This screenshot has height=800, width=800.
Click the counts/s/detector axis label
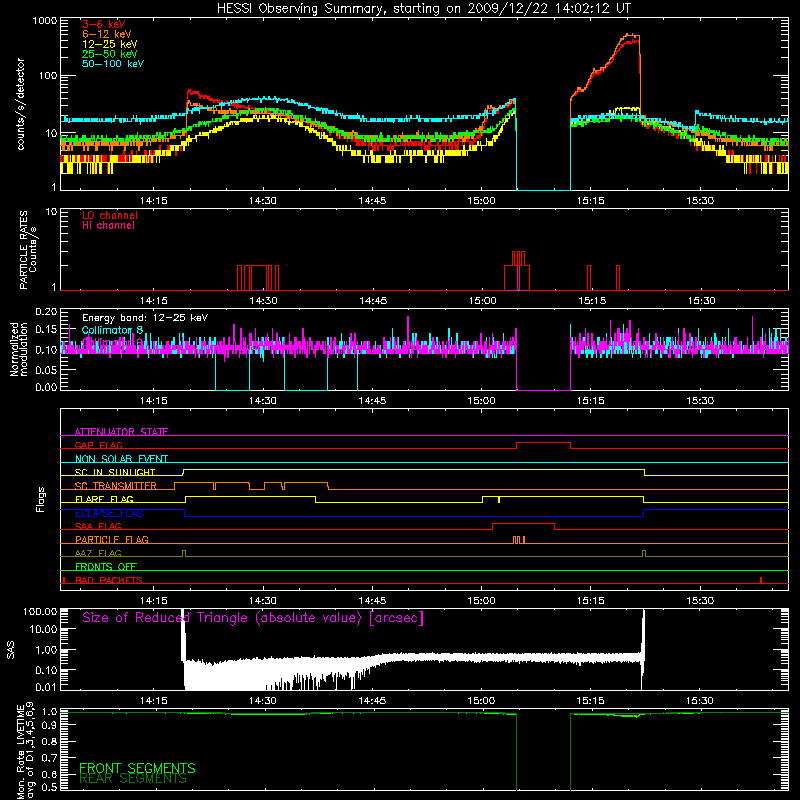(20, 104)
